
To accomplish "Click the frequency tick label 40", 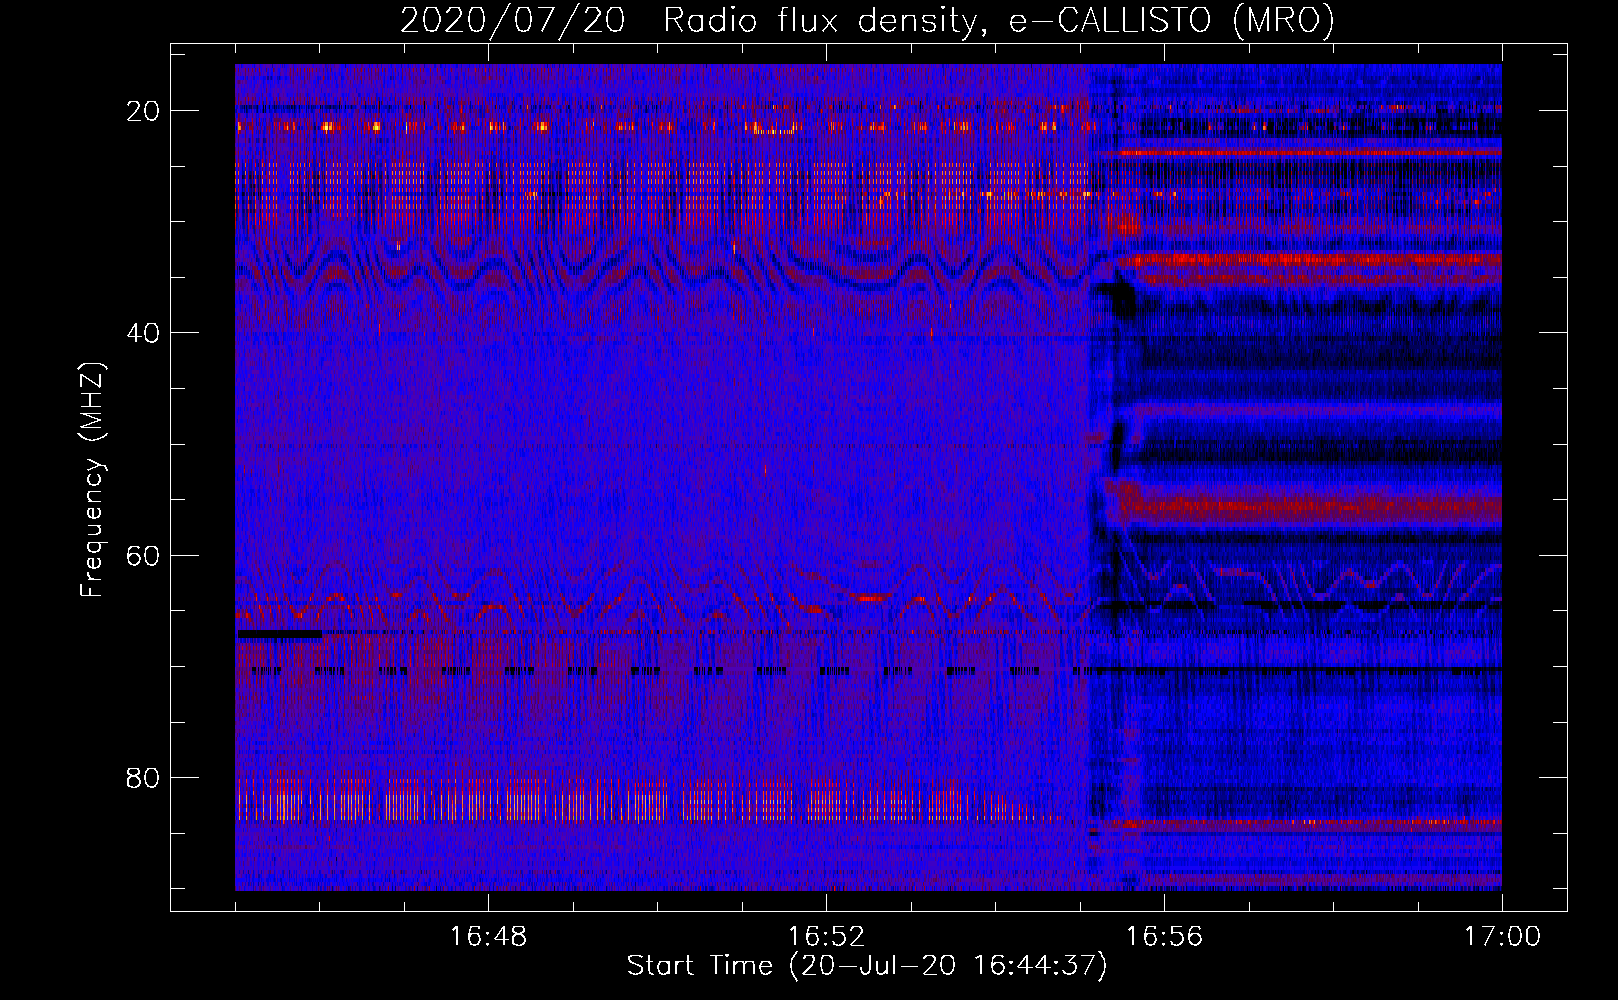I will click(144, 333).
